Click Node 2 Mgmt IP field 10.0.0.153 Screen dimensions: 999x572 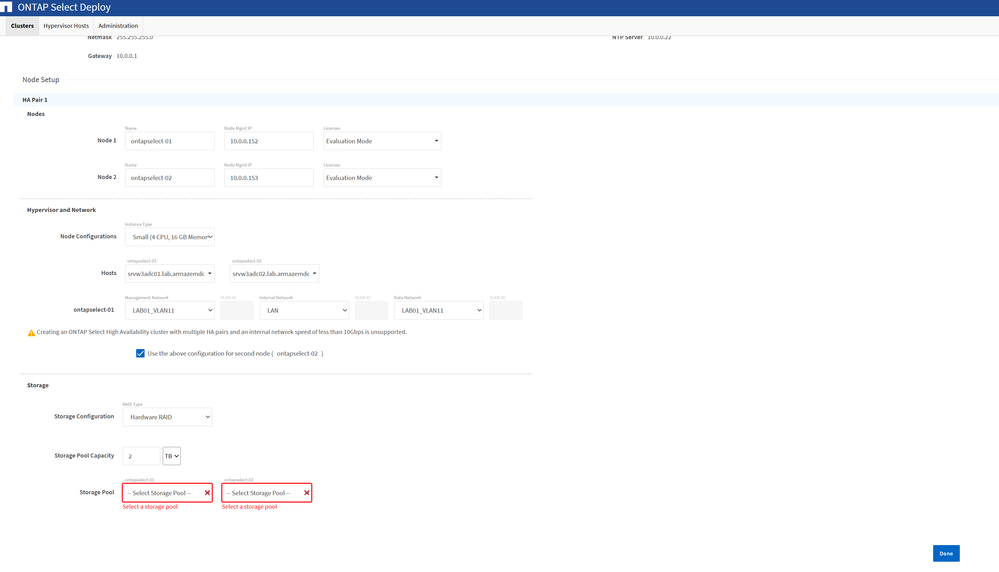tap(269, 178)
